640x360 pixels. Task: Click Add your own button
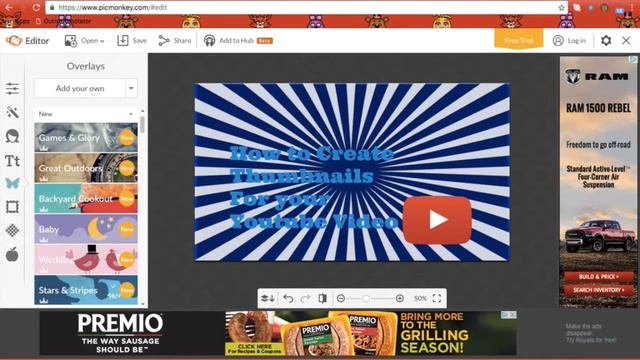80,88
